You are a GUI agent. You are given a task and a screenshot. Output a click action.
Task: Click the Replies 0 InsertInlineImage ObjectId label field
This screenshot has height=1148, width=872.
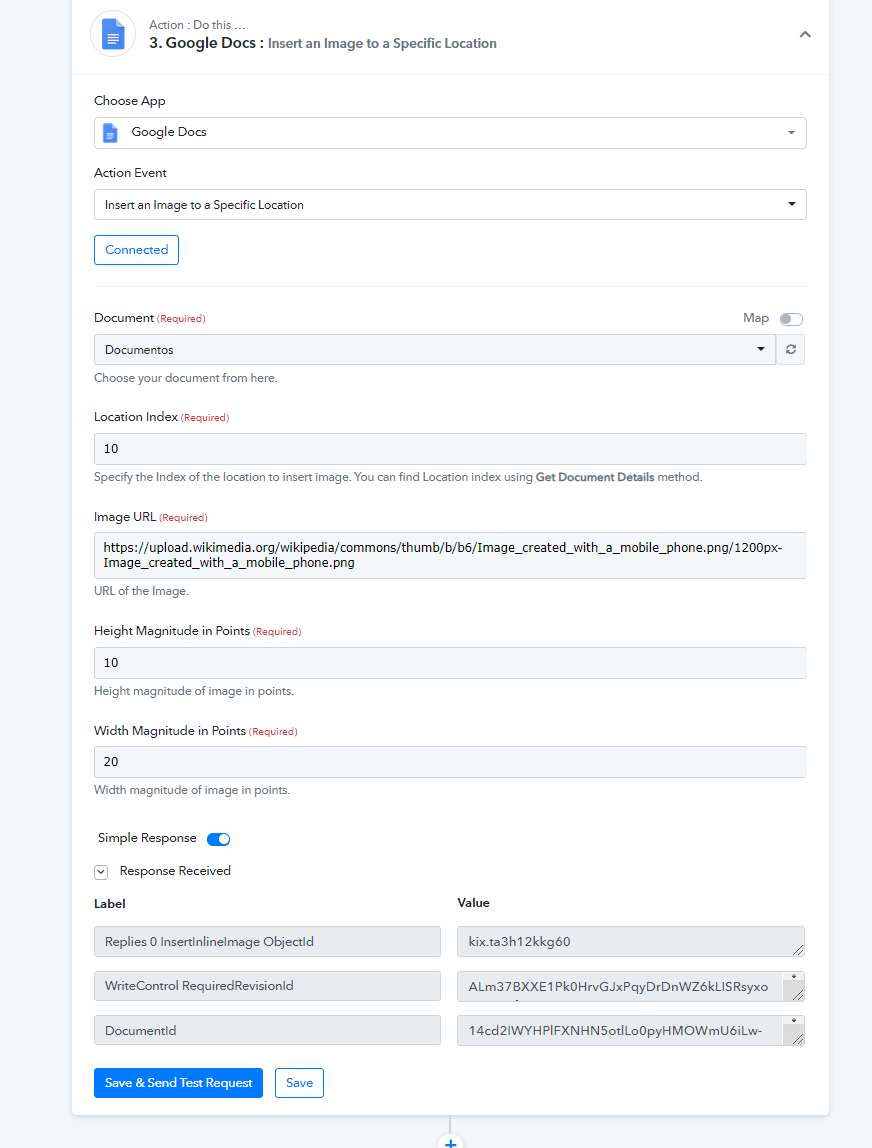click(267, 942)
